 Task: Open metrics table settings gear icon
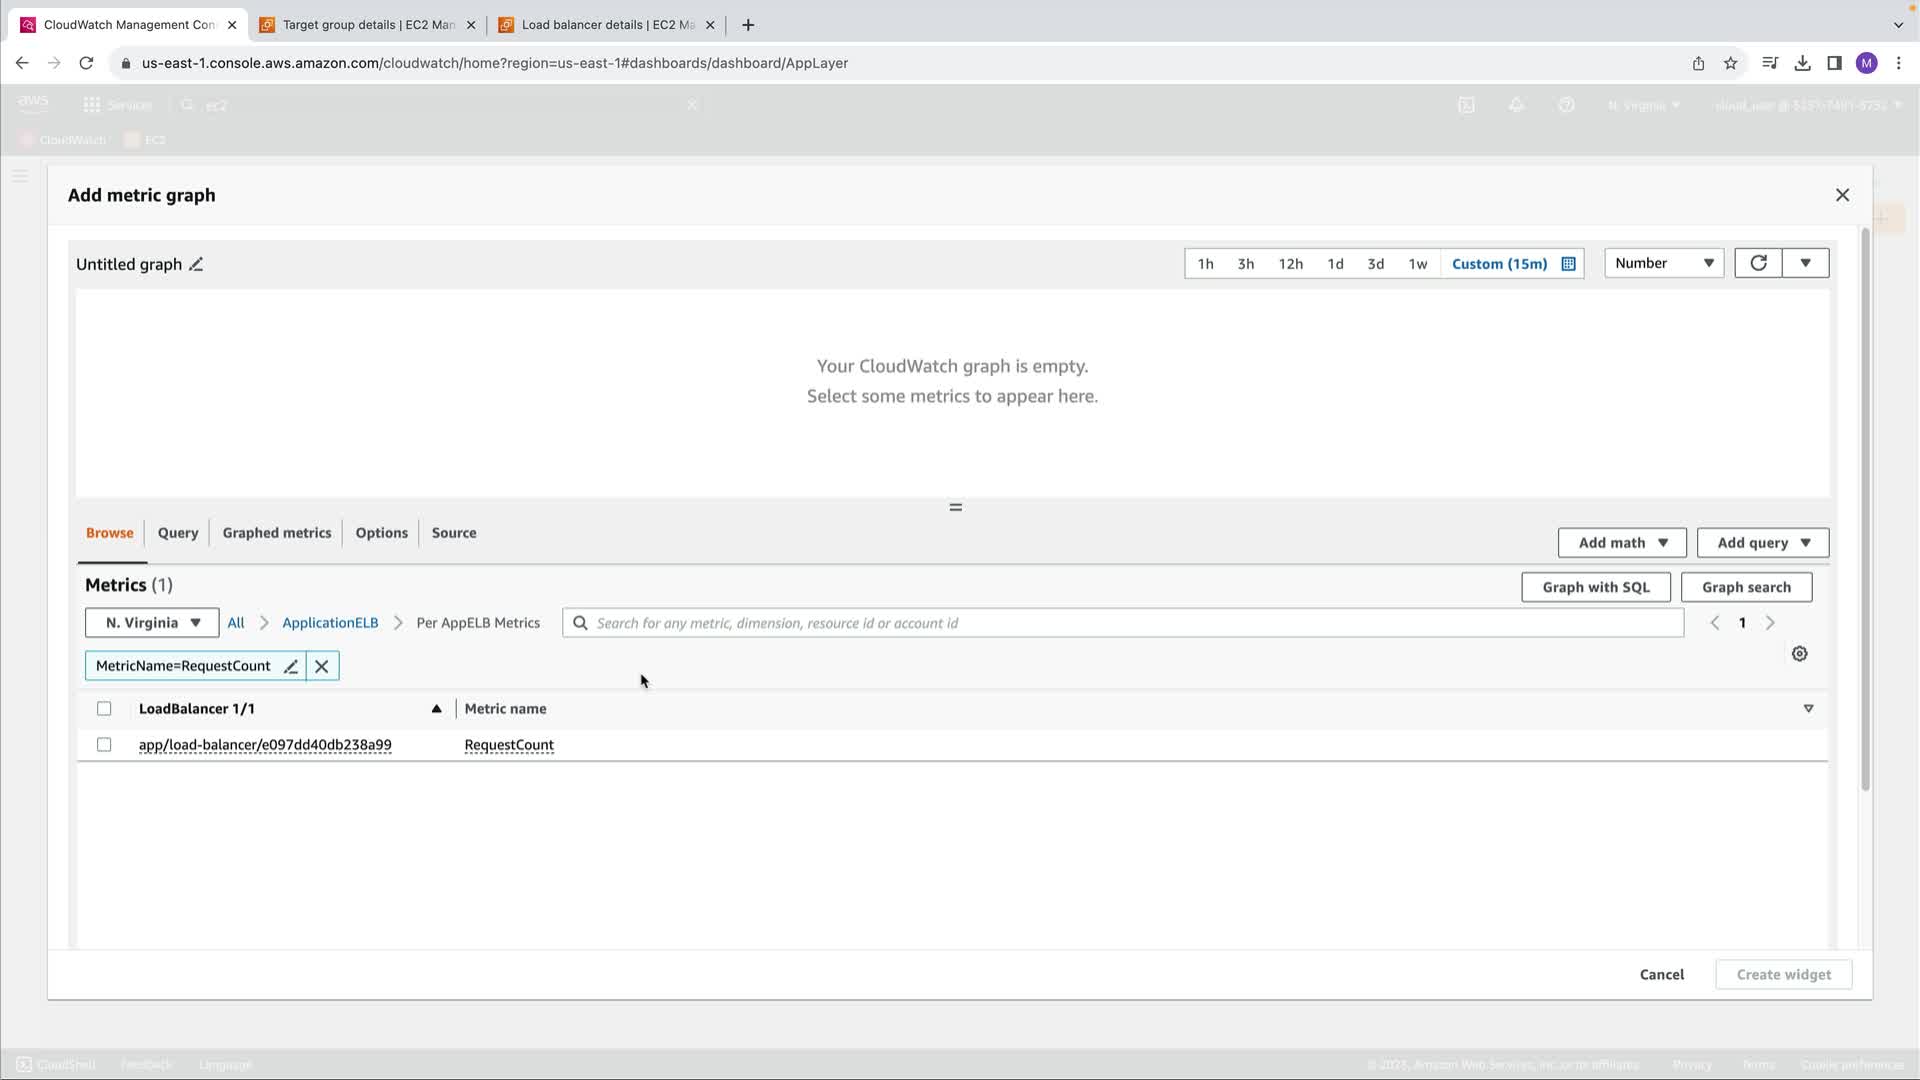(1799, 654)
